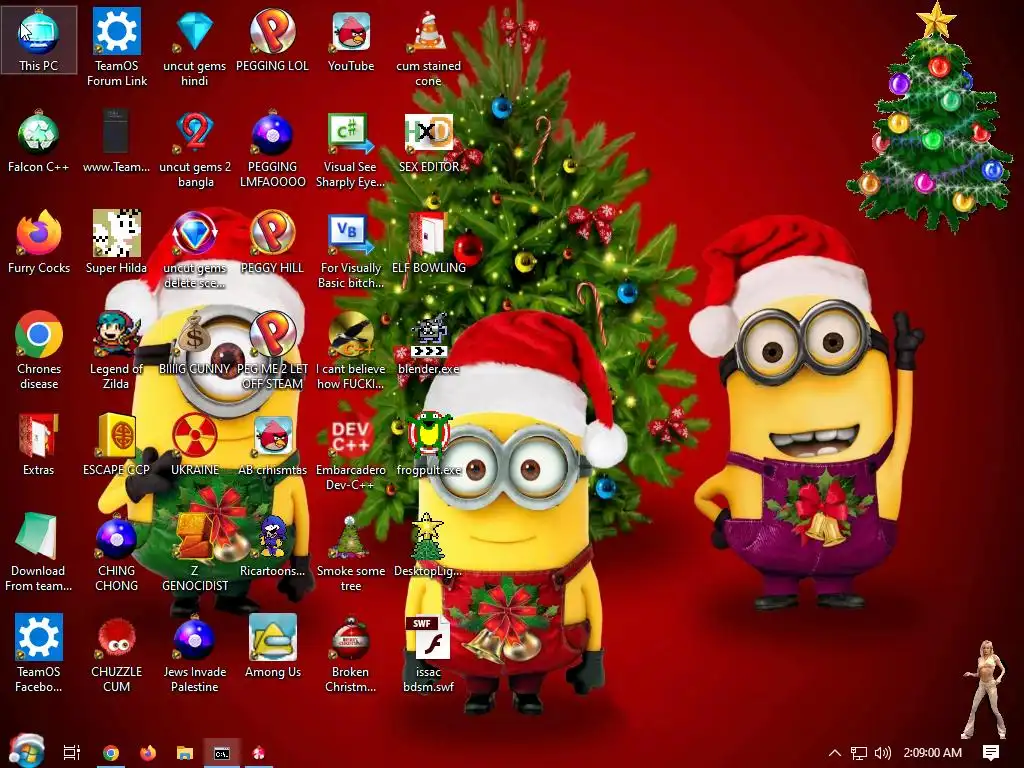
Task: Select the Extras folder icon
Action: pyautogui.click(x=39, y=444)
